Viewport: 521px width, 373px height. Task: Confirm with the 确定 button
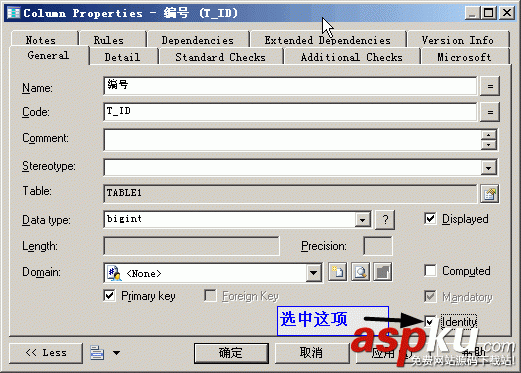point(231,353)
